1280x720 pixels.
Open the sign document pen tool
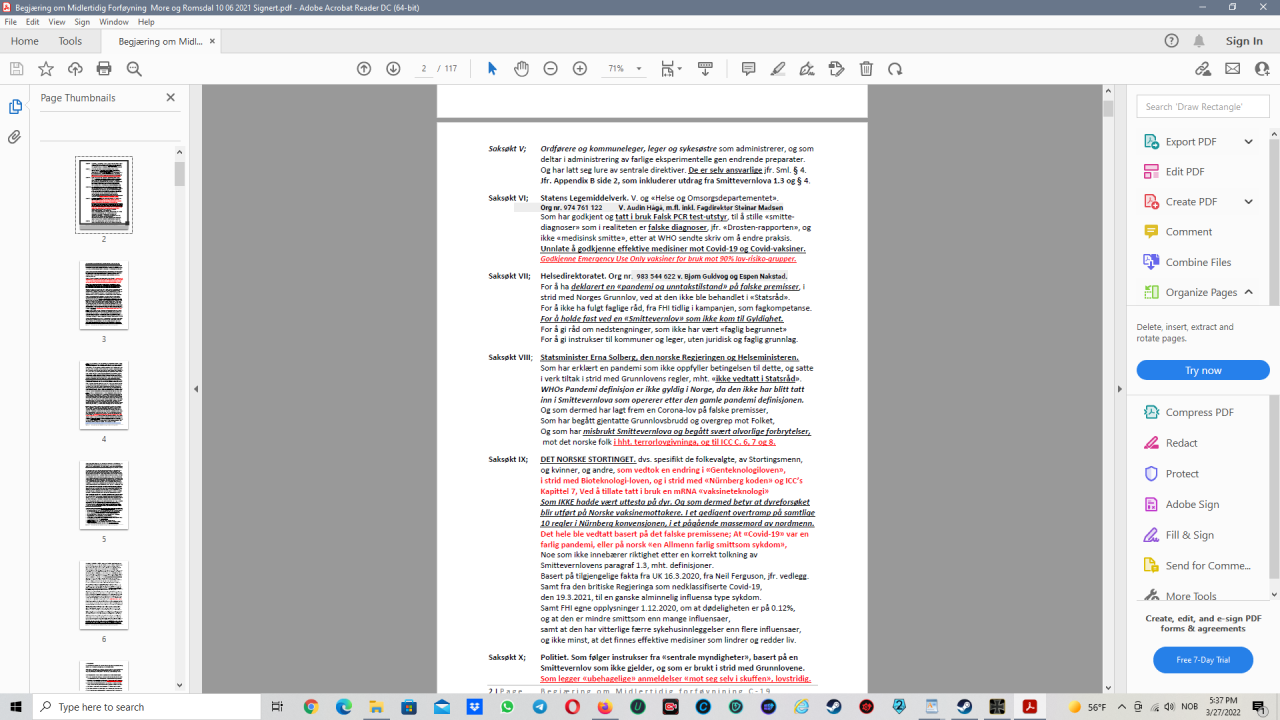[x=807, y=69]
